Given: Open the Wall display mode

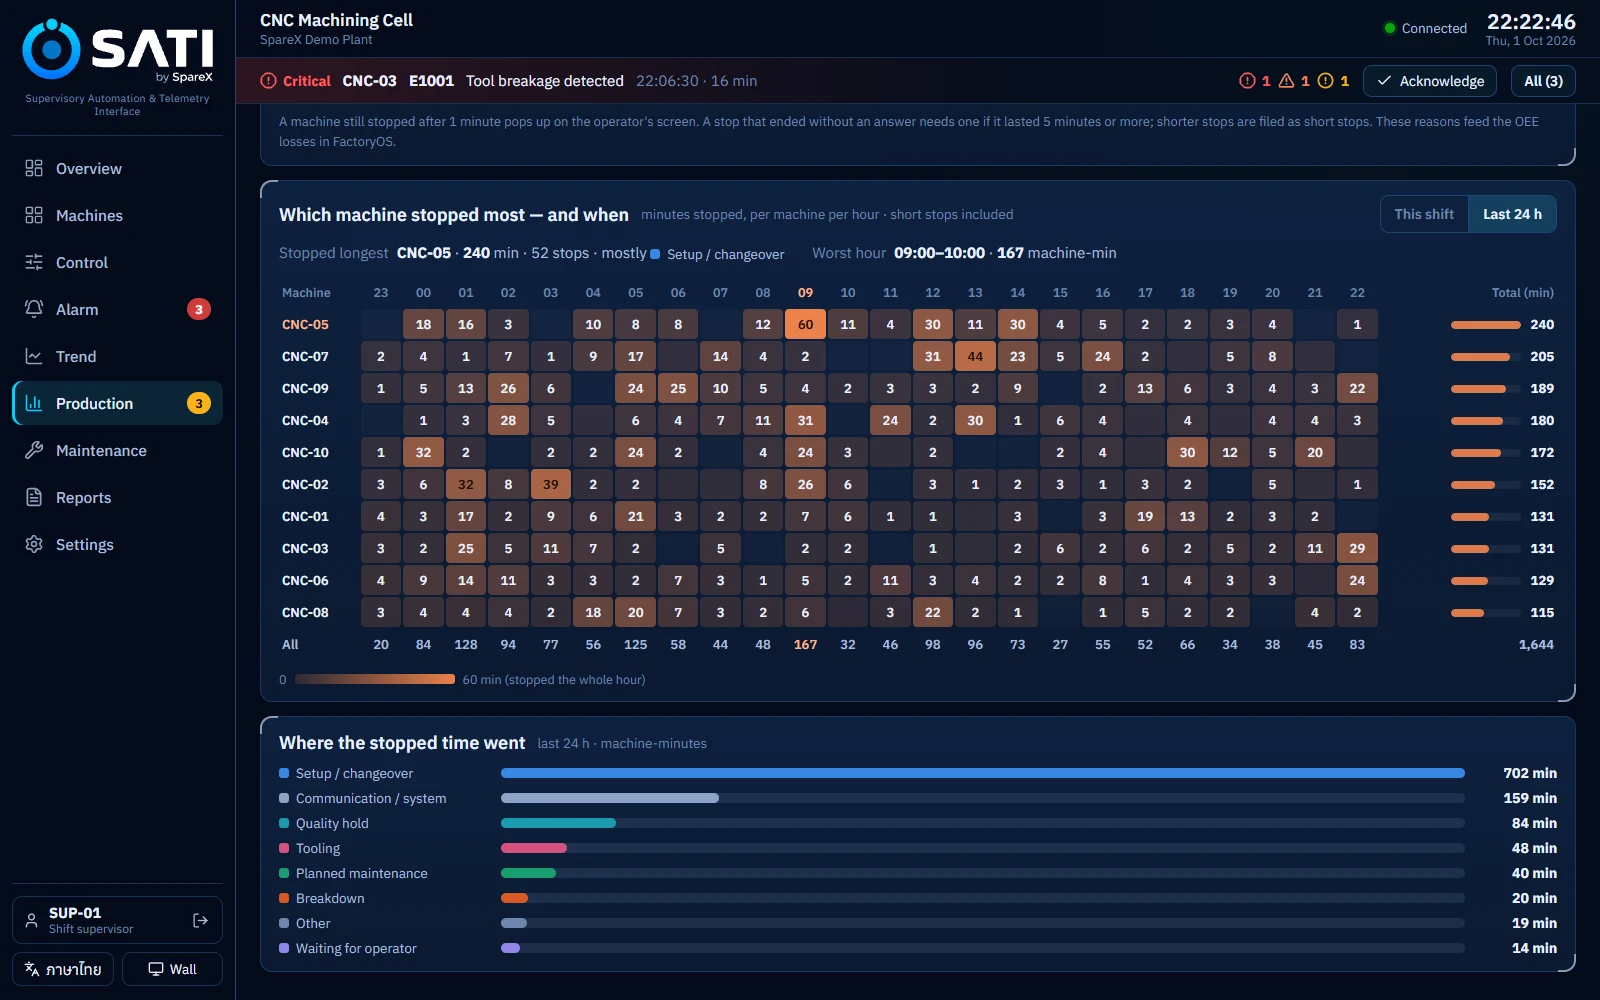Looking at the screenshot, I should click(x=172, y=969).
